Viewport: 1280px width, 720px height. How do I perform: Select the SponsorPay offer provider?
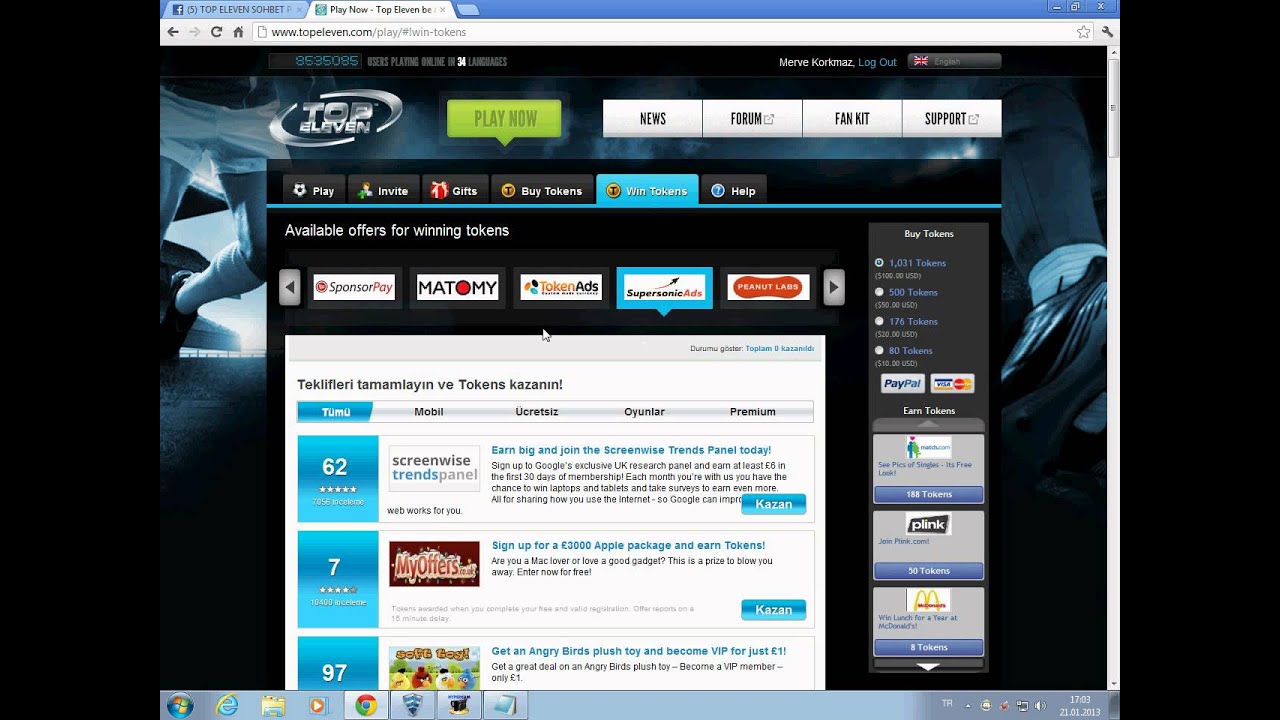(354, 288)
